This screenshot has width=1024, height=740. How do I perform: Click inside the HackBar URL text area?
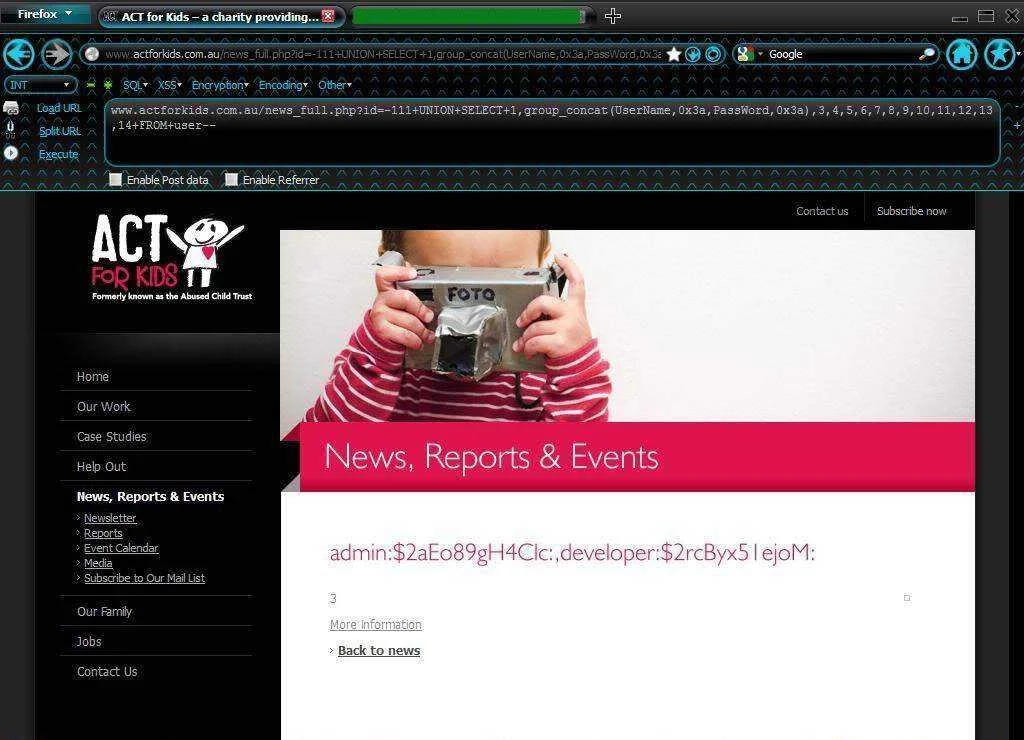(552, 133)
